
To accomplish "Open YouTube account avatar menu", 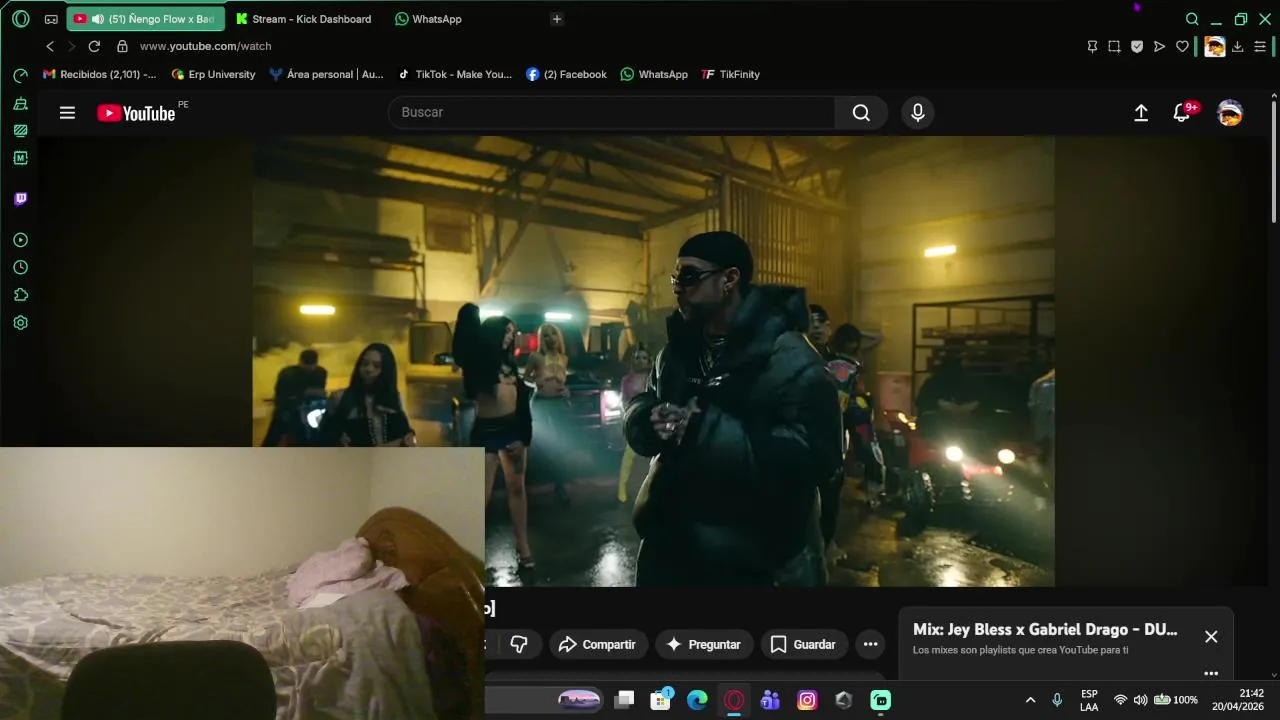I will coord(1230,113).
